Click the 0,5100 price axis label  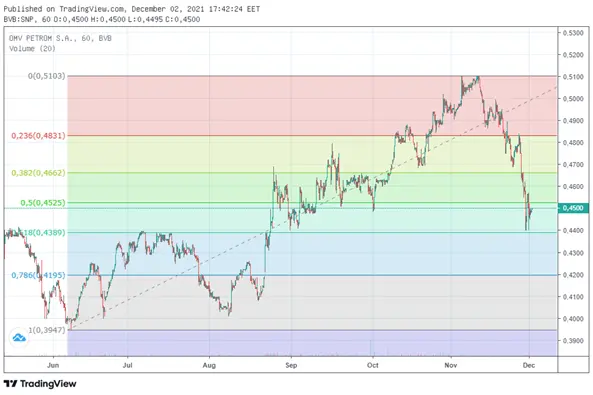(573, 77)
